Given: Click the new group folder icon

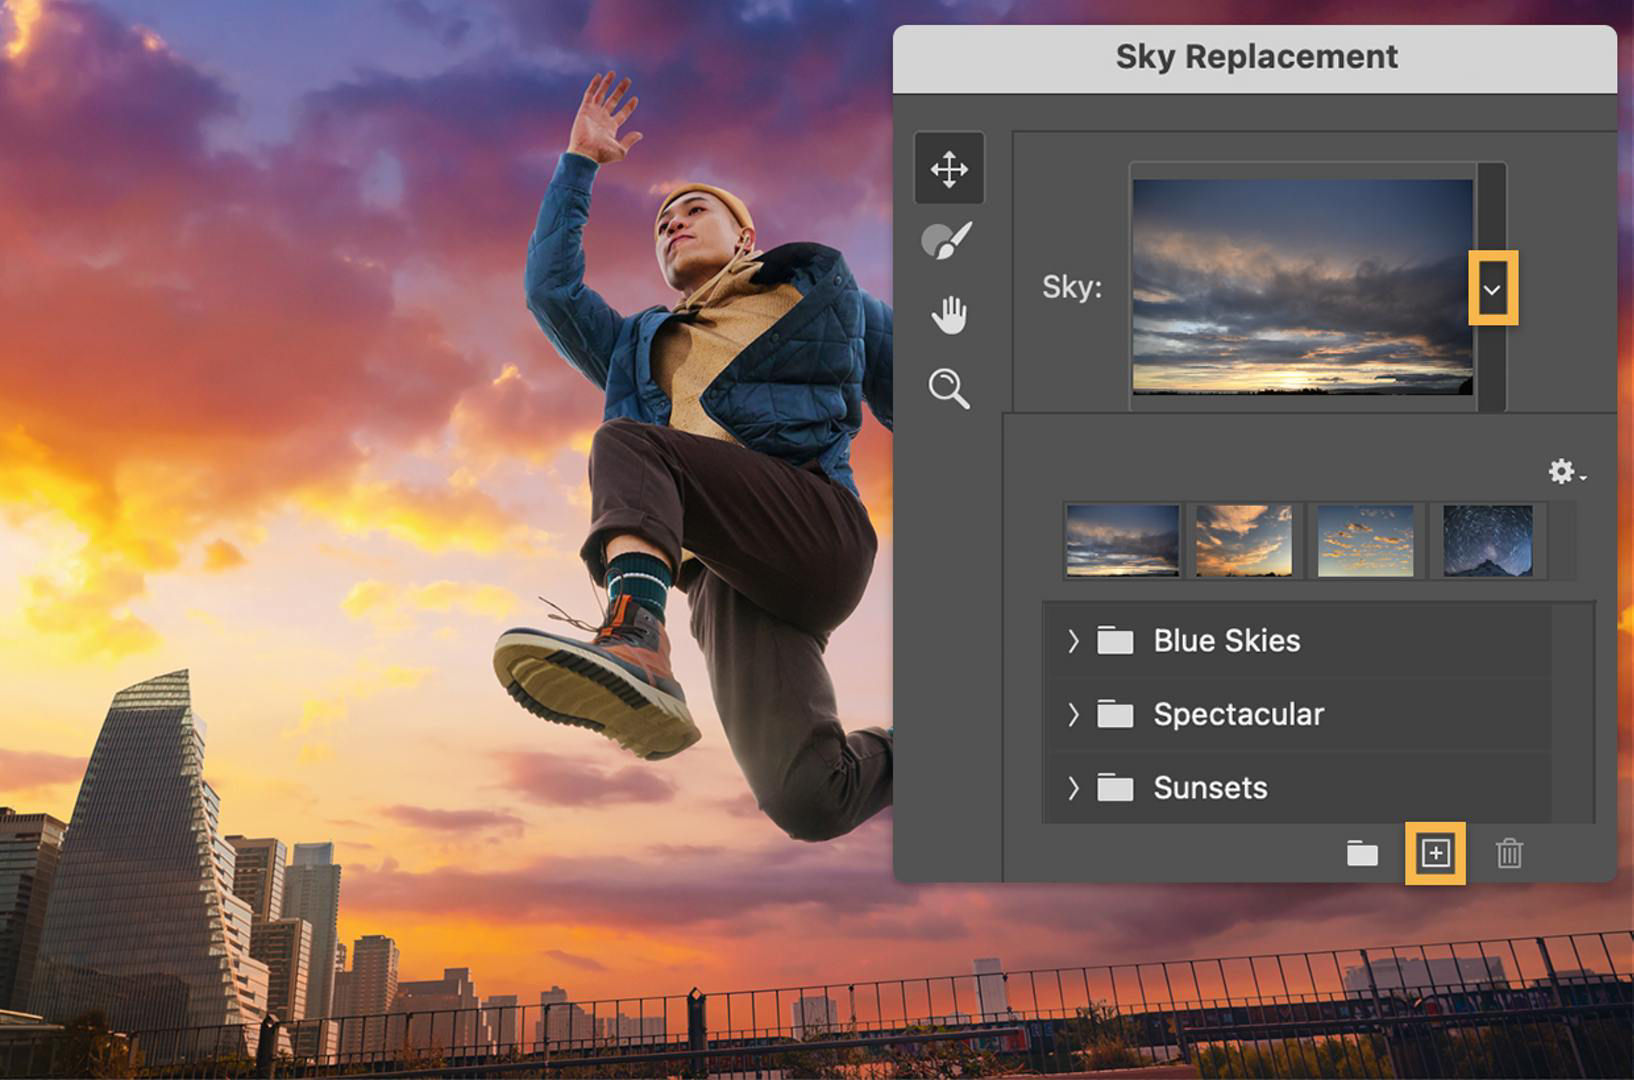Looking at the screenshot, I should coord(1363,855).
